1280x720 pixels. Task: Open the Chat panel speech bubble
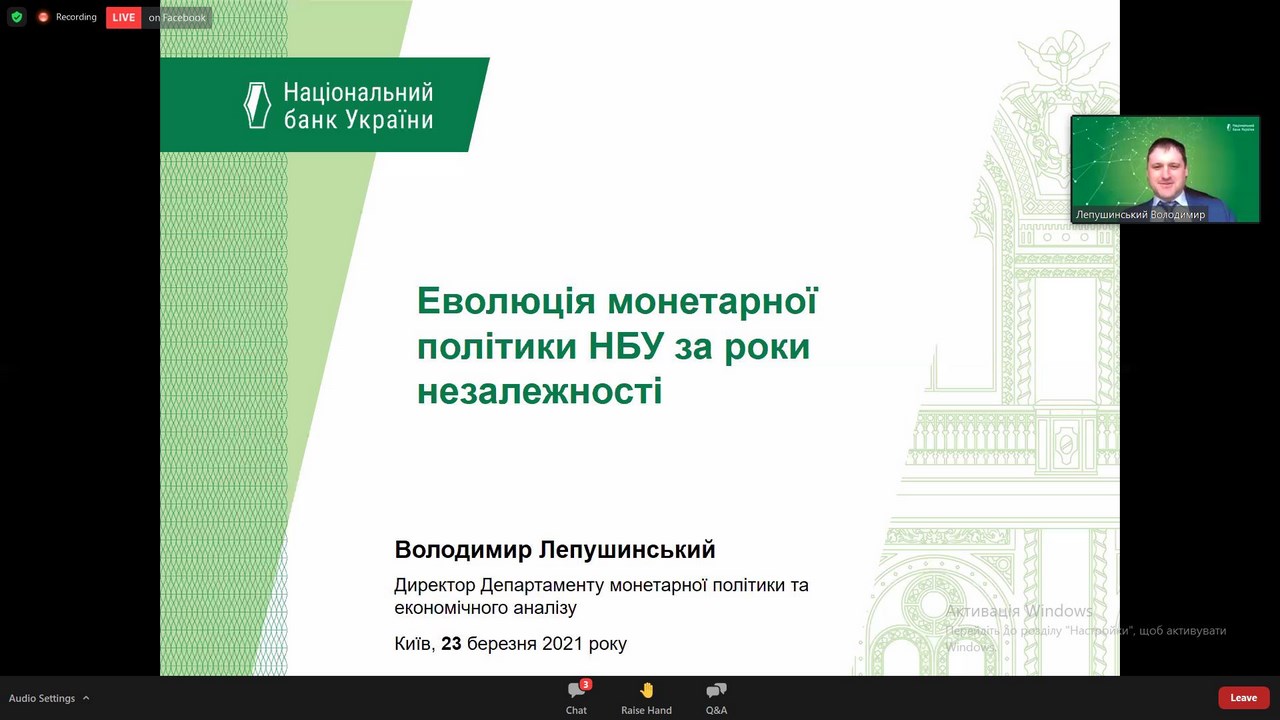575,691
